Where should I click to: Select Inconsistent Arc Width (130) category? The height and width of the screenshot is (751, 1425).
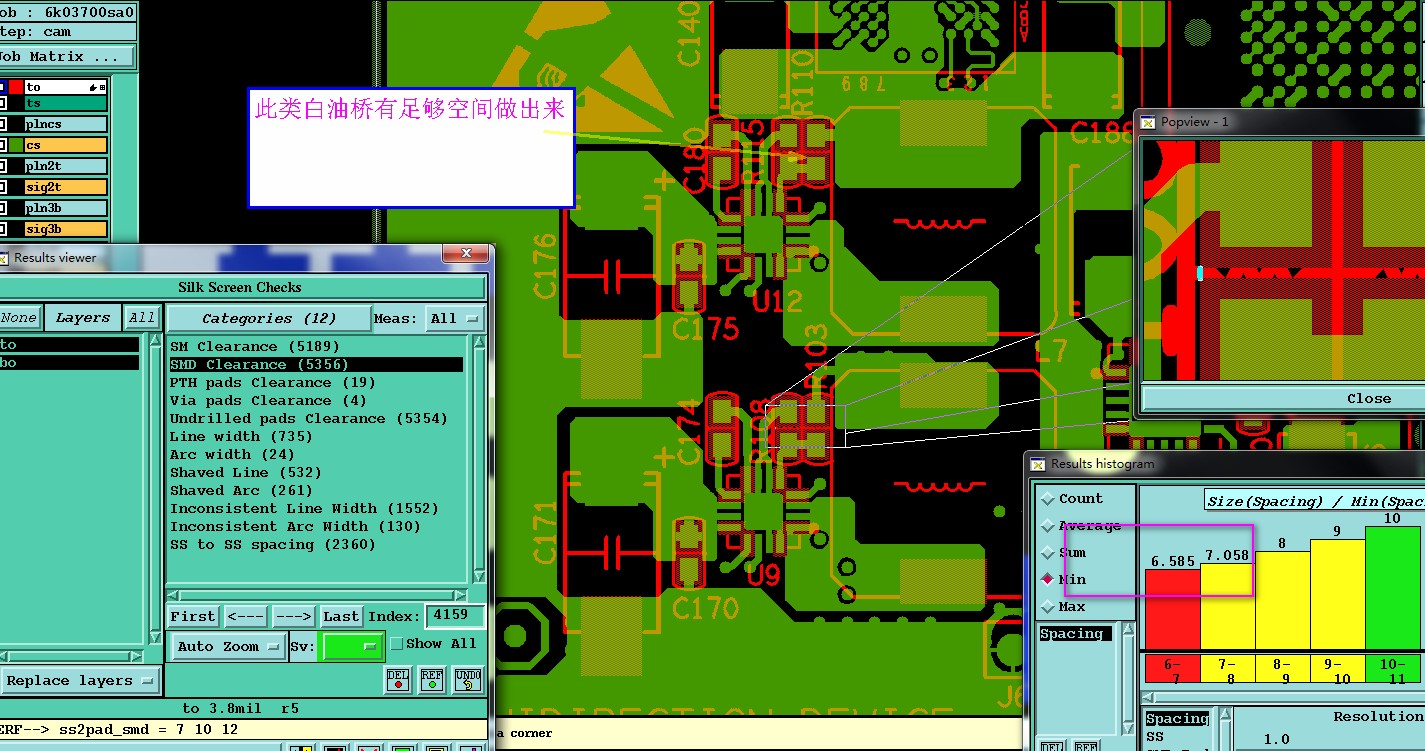tap(295, 527)
